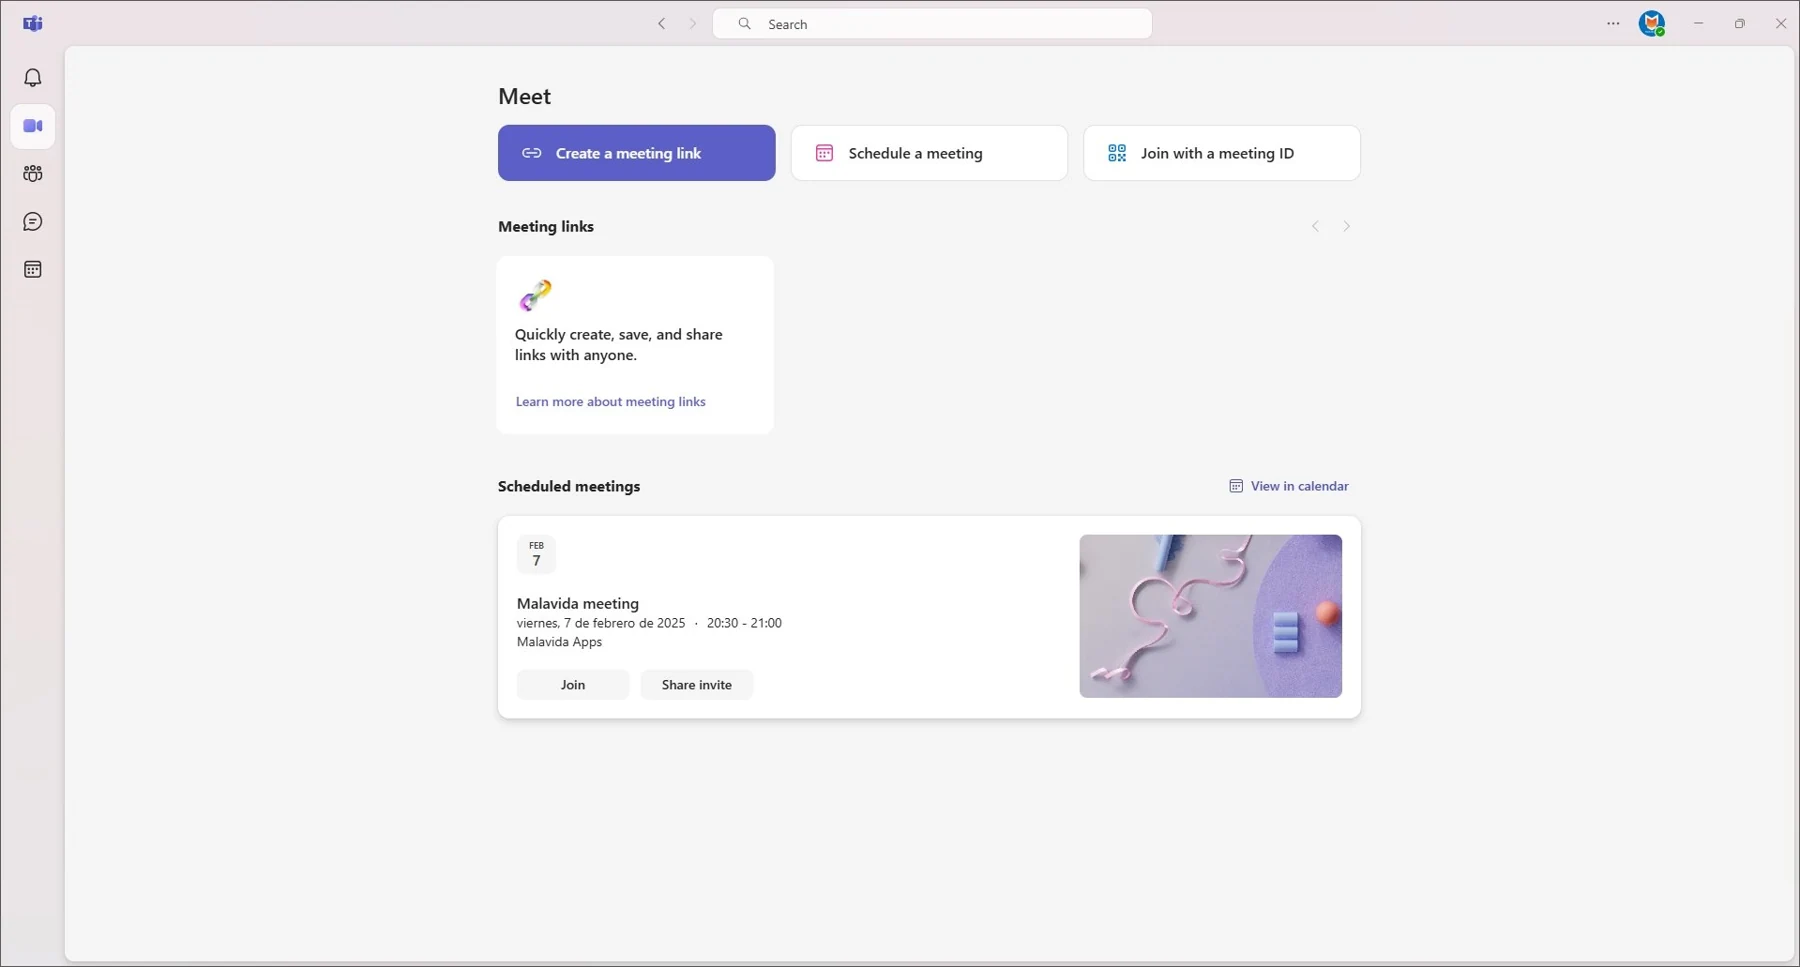The width and height of the screenshot is (1800, 967).
Task: Focus the Search box
Action: [x=932, y=24]
